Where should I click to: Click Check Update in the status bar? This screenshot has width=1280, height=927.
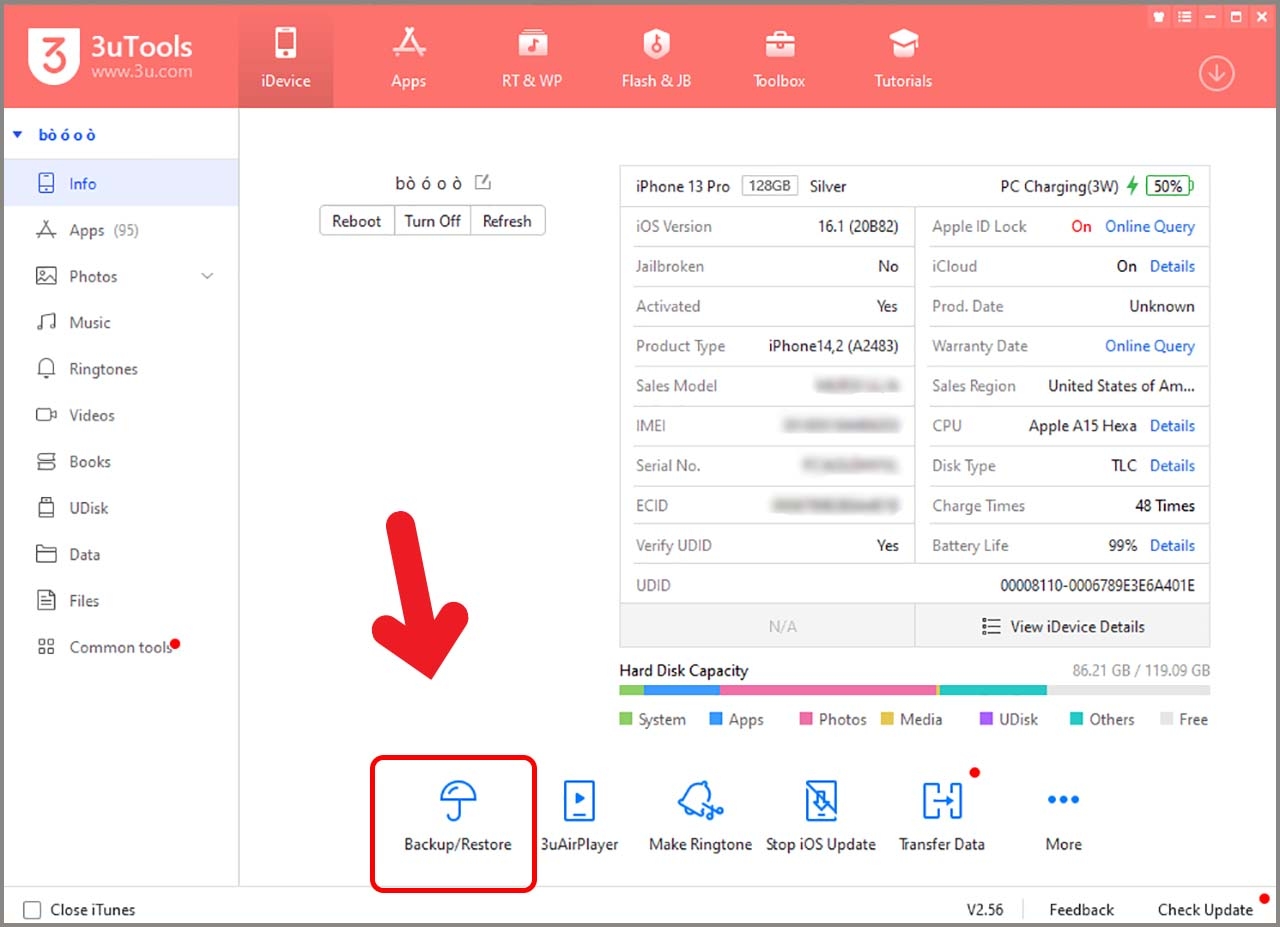[1205, 910]
